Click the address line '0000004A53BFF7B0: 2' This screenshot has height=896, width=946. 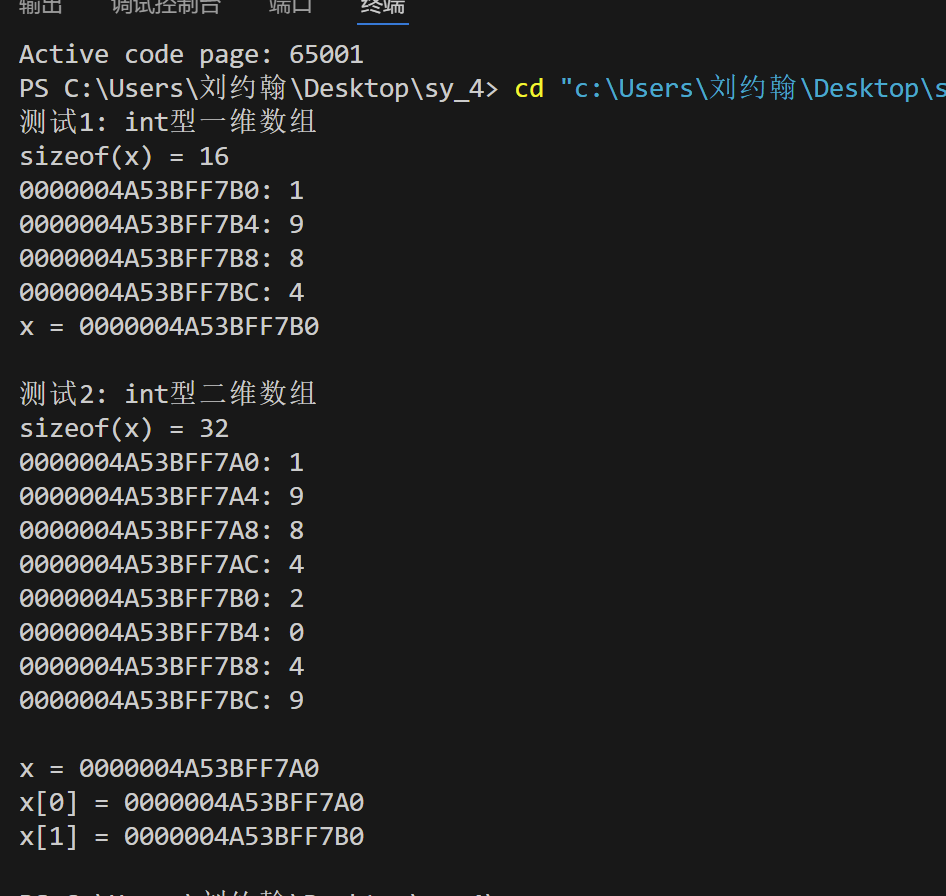click(x=162, y=599)
